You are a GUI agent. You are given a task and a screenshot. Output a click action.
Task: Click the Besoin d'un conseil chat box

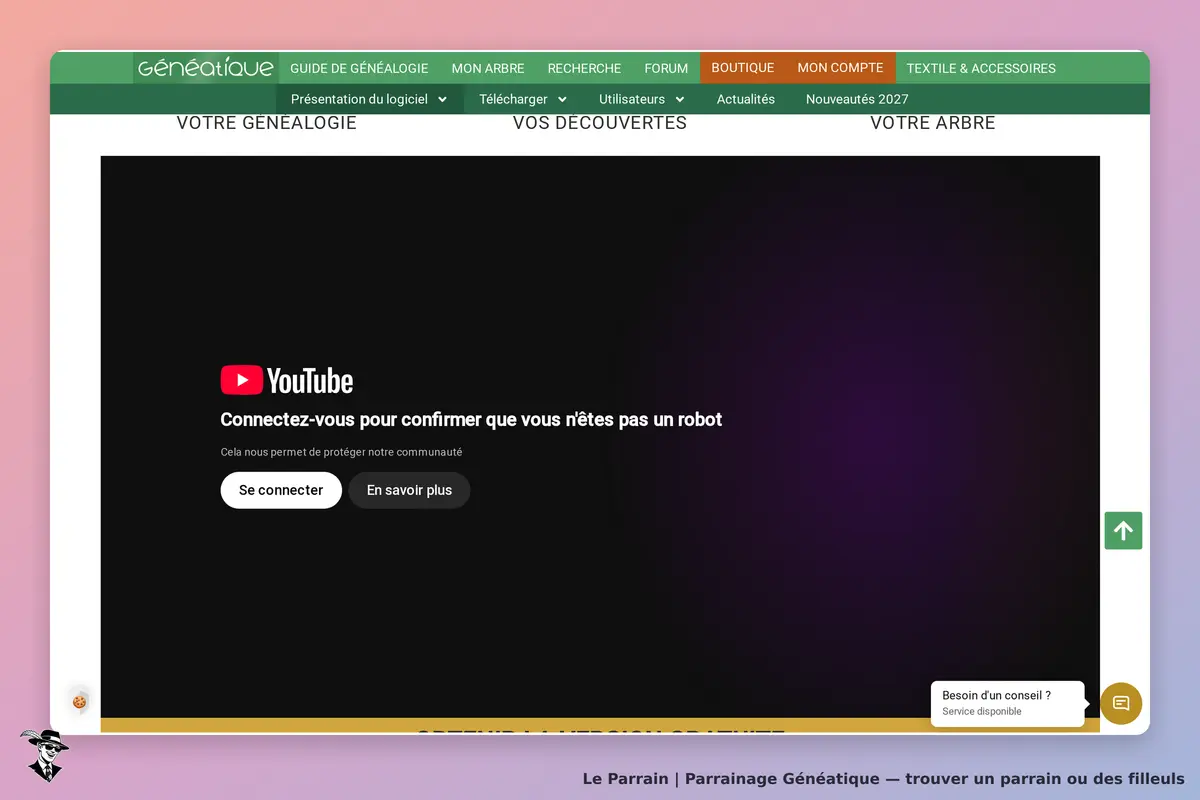coord(1007,703)
